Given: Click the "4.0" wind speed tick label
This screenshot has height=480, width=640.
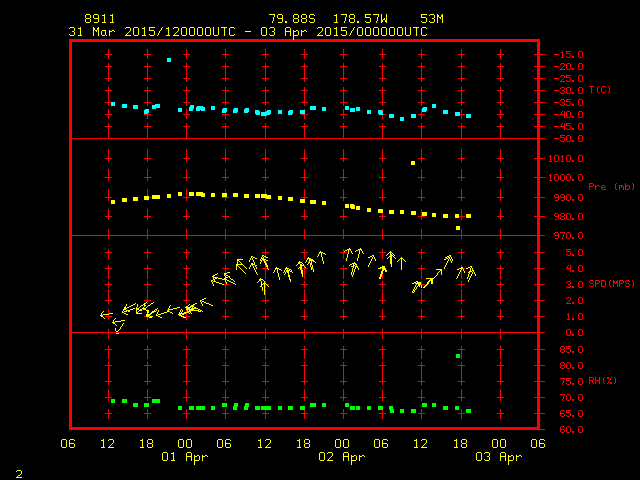Looking at the screenshot, I should click(x=574, y=269).
